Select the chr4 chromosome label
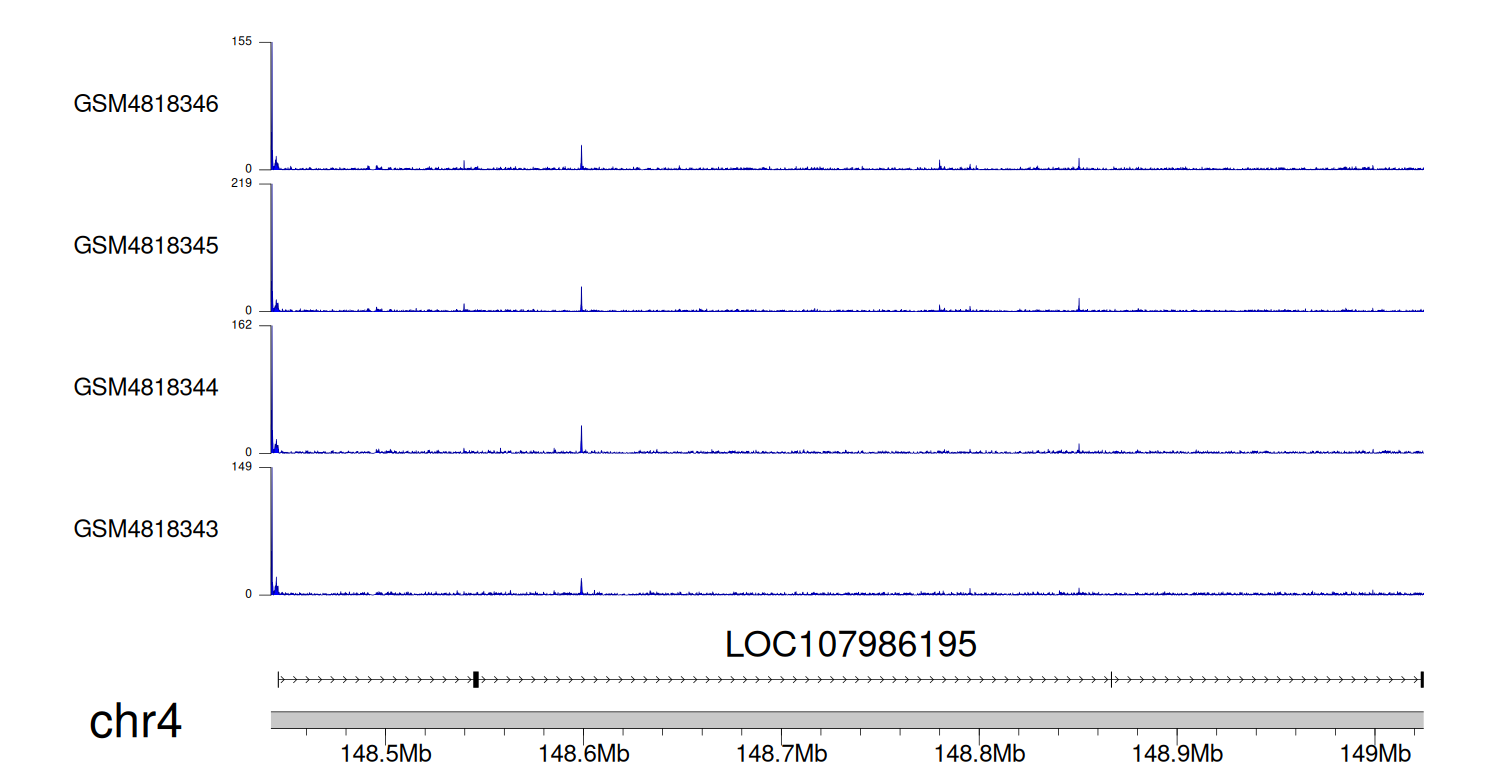Viewport: 1500px width, 780px height. pyautogui.click(x=135, y=722)
